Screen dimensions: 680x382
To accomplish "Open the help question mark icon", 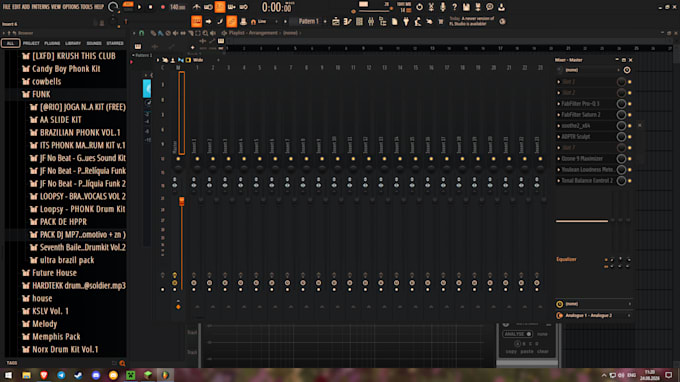I will click(x=454, y=7).
